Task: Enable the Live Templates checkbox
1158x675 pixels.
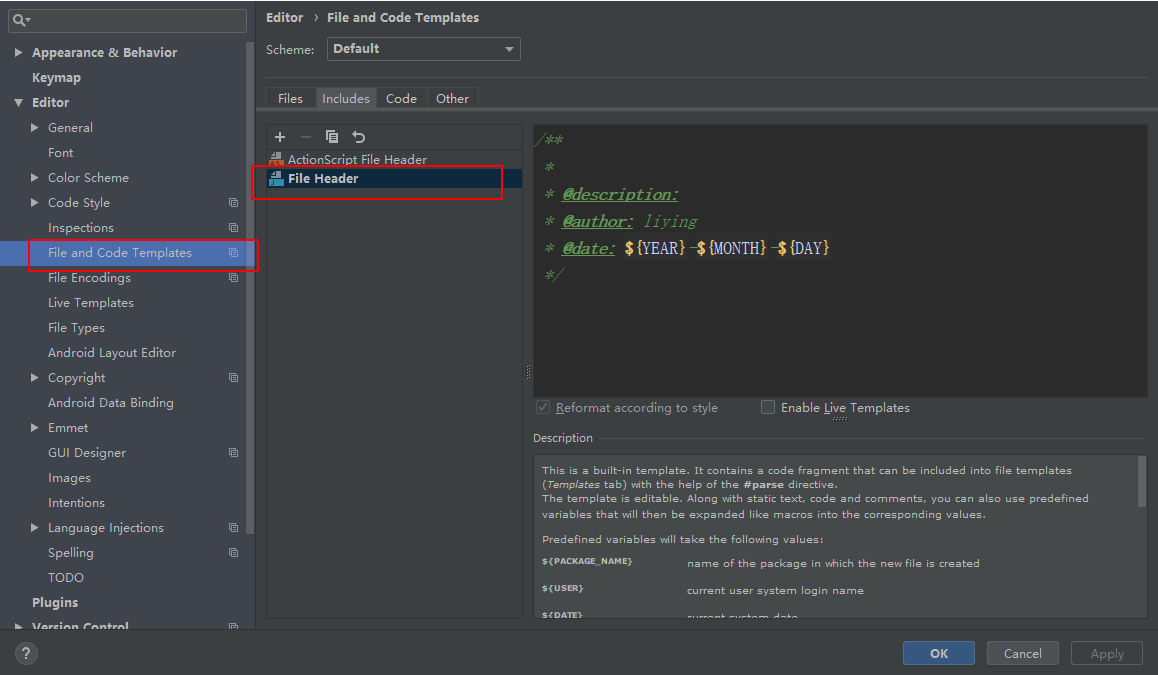Action: [768, 407]
